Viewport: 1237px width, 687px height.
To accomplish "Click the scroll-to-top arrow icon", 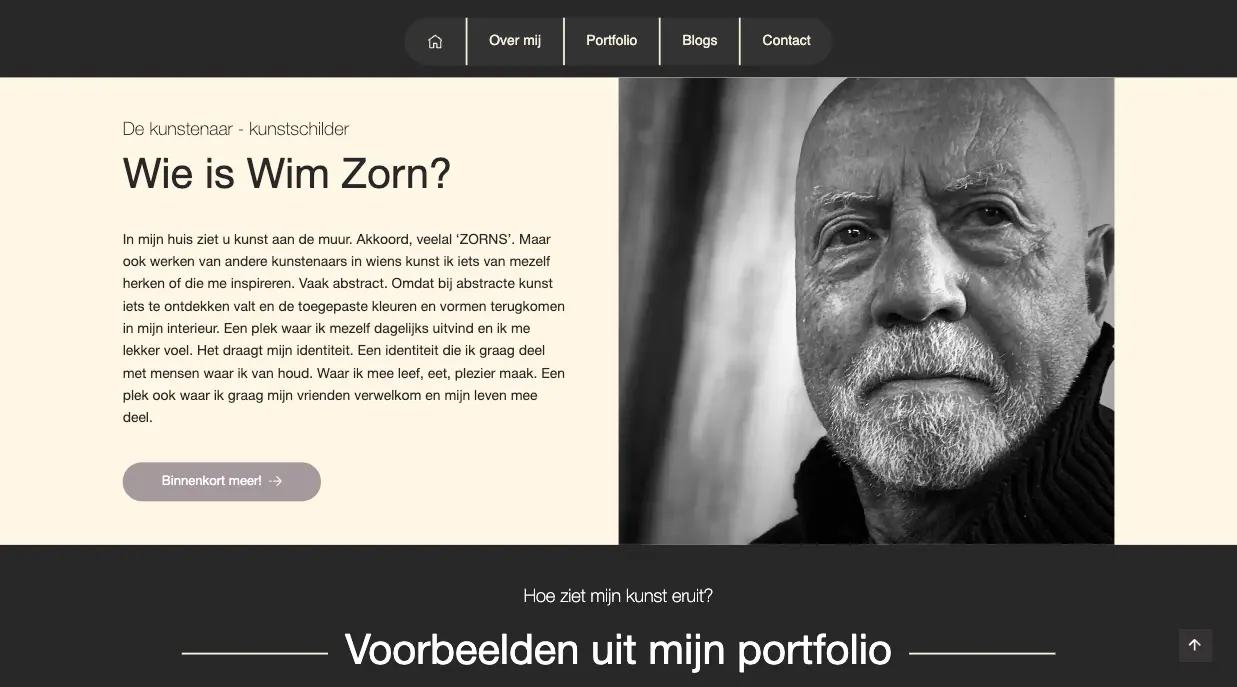I will click(x=1195, y=645).
